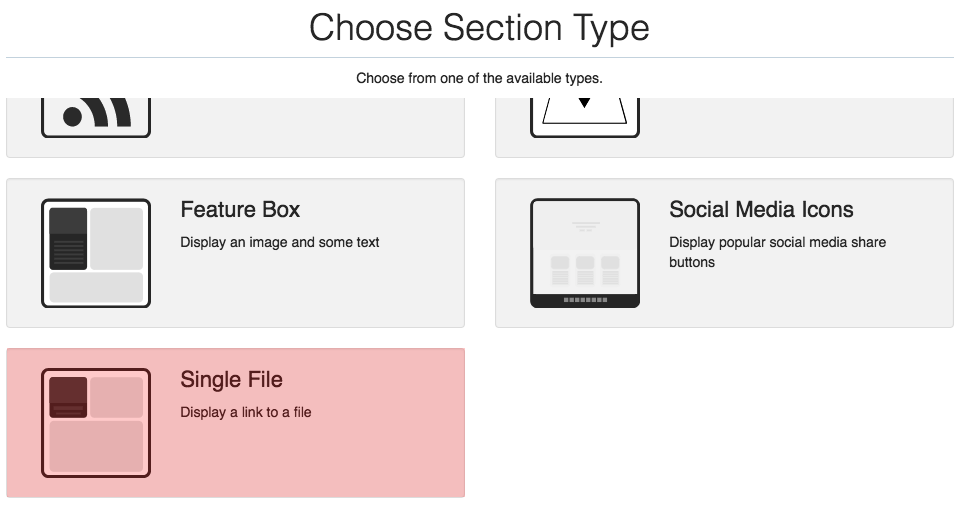Click "Display an image and some text" description
This screenshot has height=521, width=962.
(280, 242)
